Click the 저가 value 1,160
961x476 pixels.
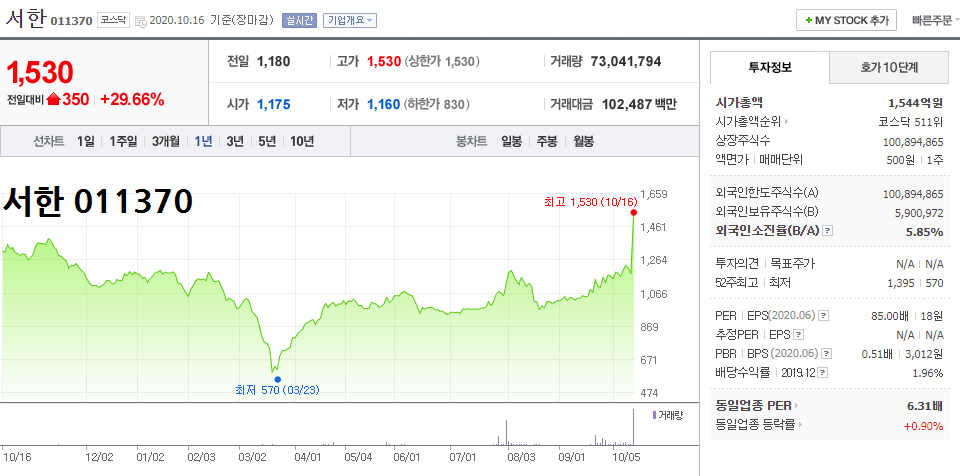(383, 104)
